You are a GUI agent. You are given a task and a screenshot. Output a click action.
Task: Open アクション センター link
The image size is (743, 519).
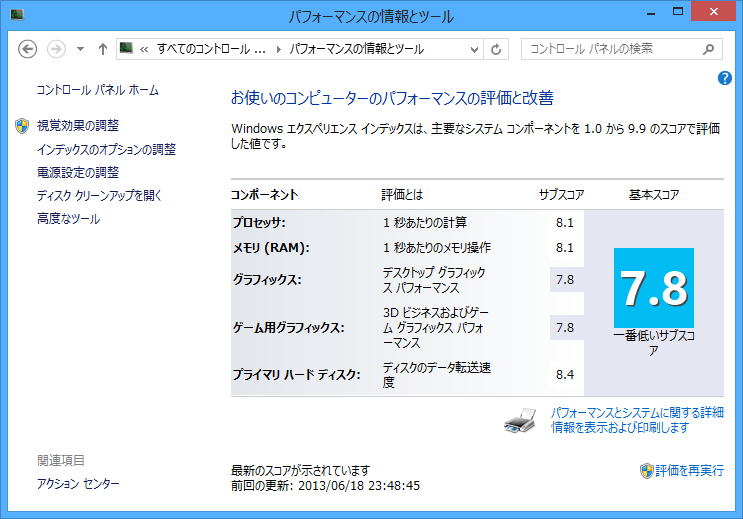tap(78, 483)
